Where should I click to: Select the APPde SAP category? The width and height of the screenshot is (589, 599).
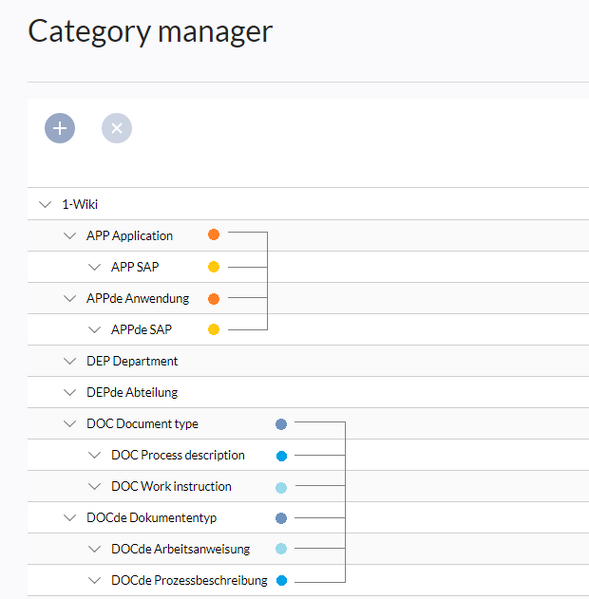click(141, 330)
